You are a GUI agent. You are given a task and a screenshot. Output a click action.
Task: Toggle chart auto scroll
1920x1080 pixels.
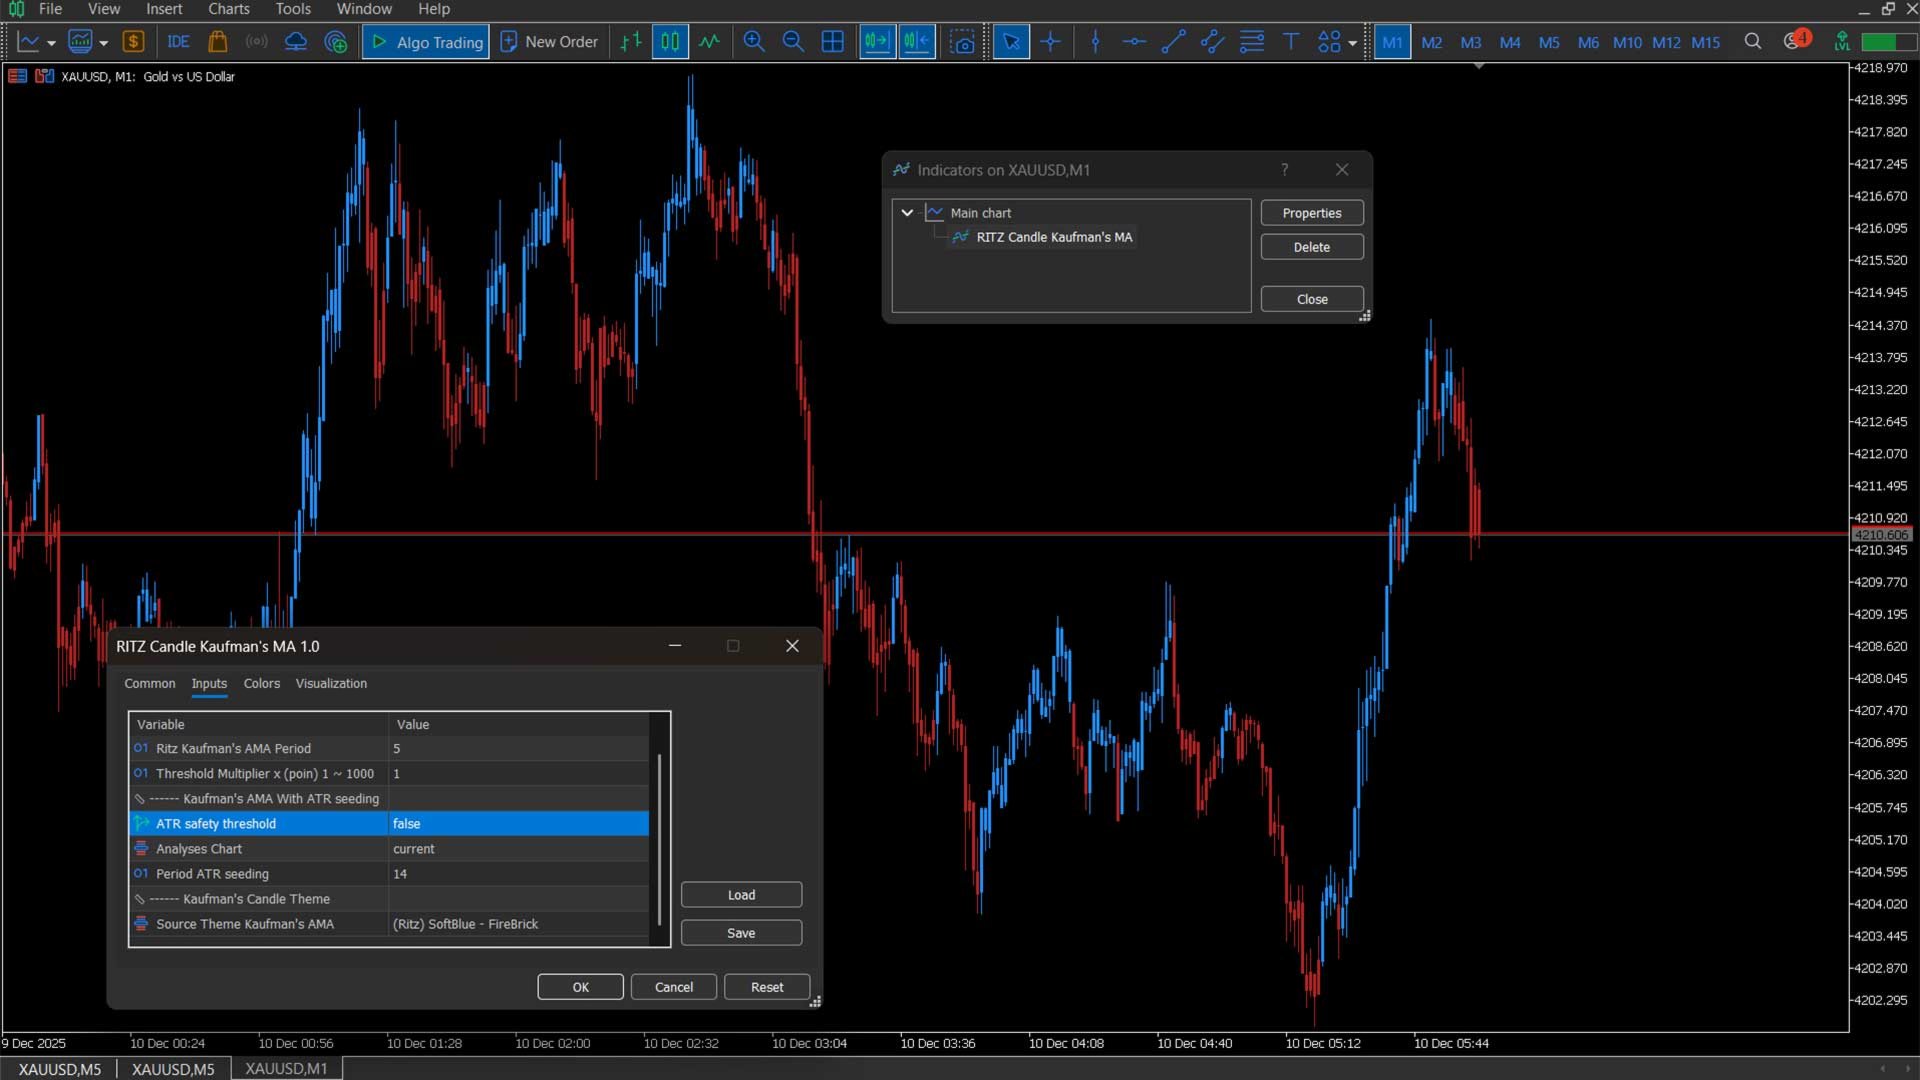[x=876, y=42]
